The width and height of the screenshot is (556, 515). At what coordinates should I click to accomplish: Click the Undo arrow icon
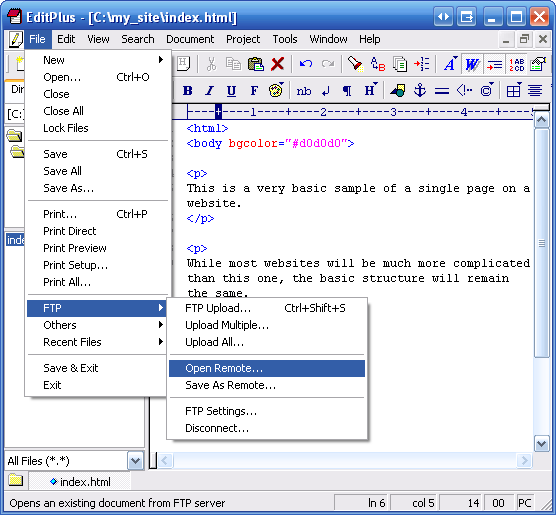(x=306, y=64)
